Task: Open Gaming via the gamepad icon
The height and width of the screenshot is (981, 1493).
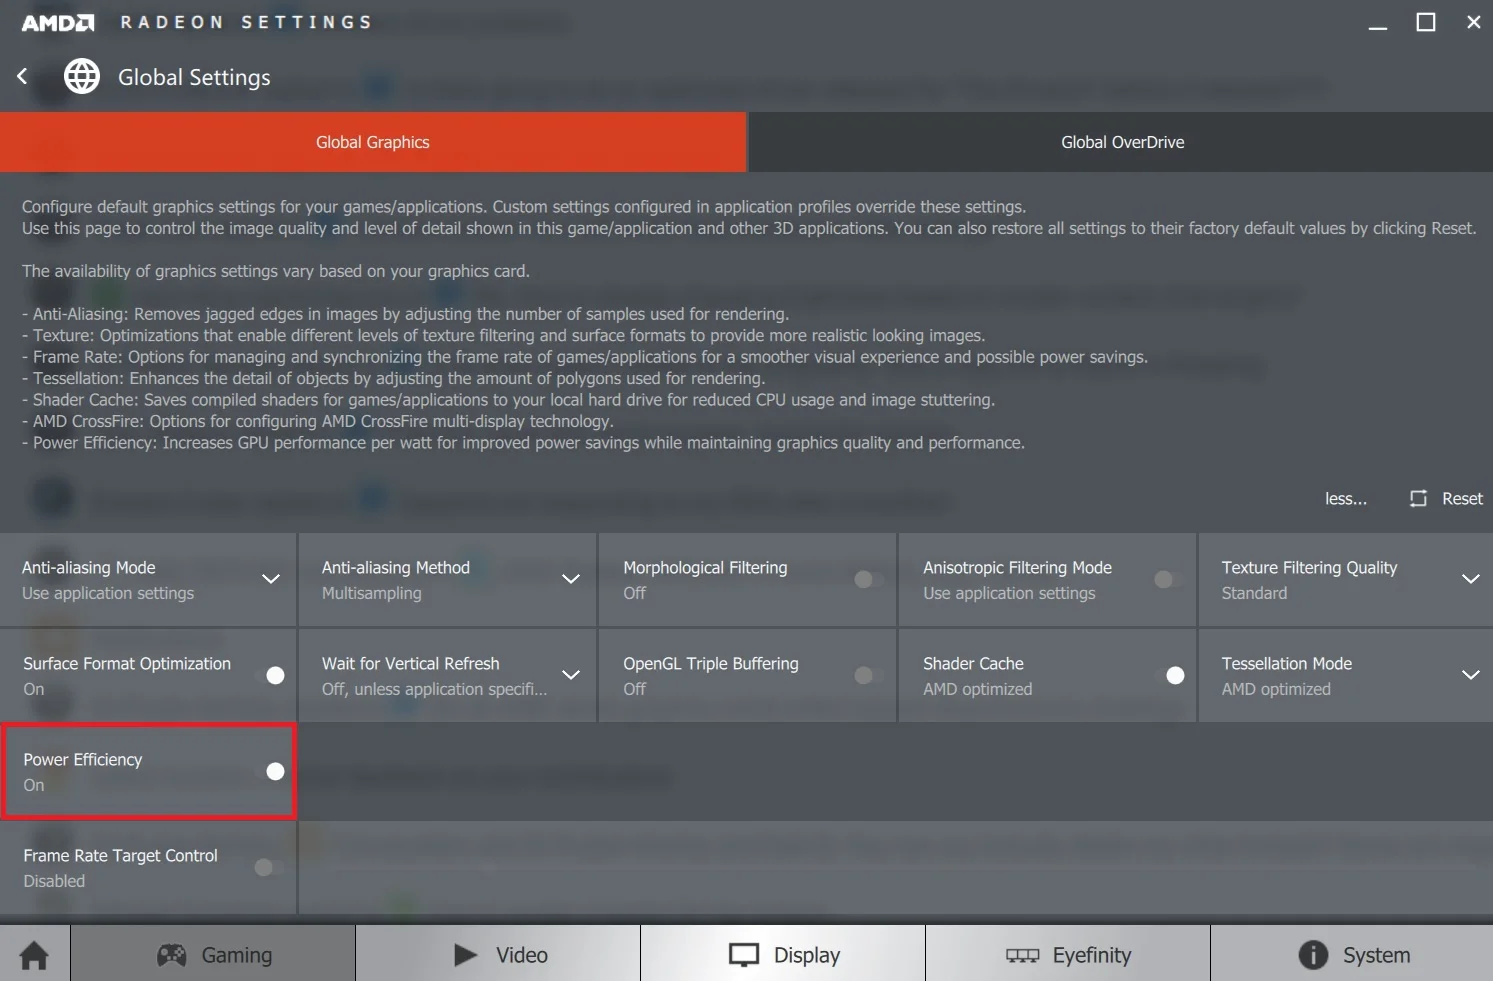Action: coord(172,955)
